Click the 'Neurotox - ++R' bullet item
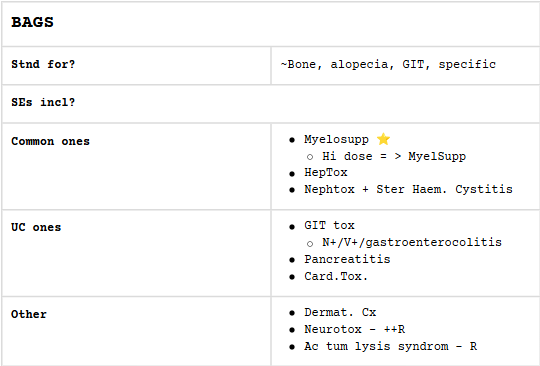Image resolution: width=540 pixels, height=366 pixels. tap(354, 329)
